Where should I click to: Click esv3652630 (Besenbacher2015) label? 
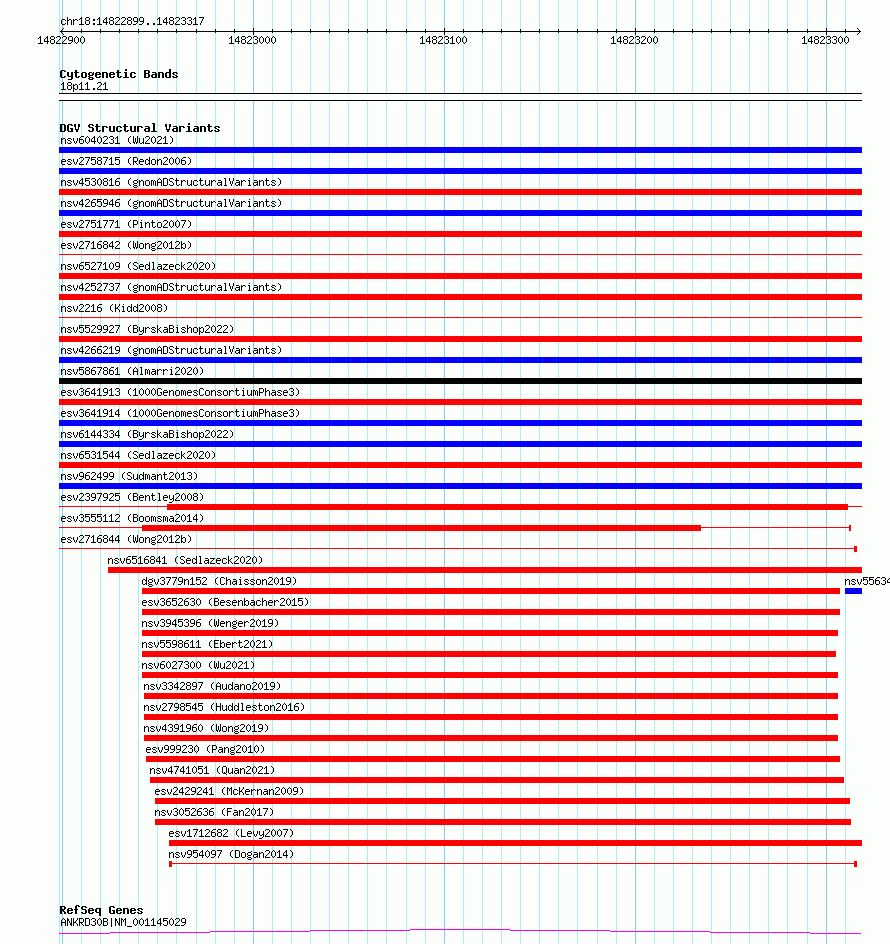point(225,603)
